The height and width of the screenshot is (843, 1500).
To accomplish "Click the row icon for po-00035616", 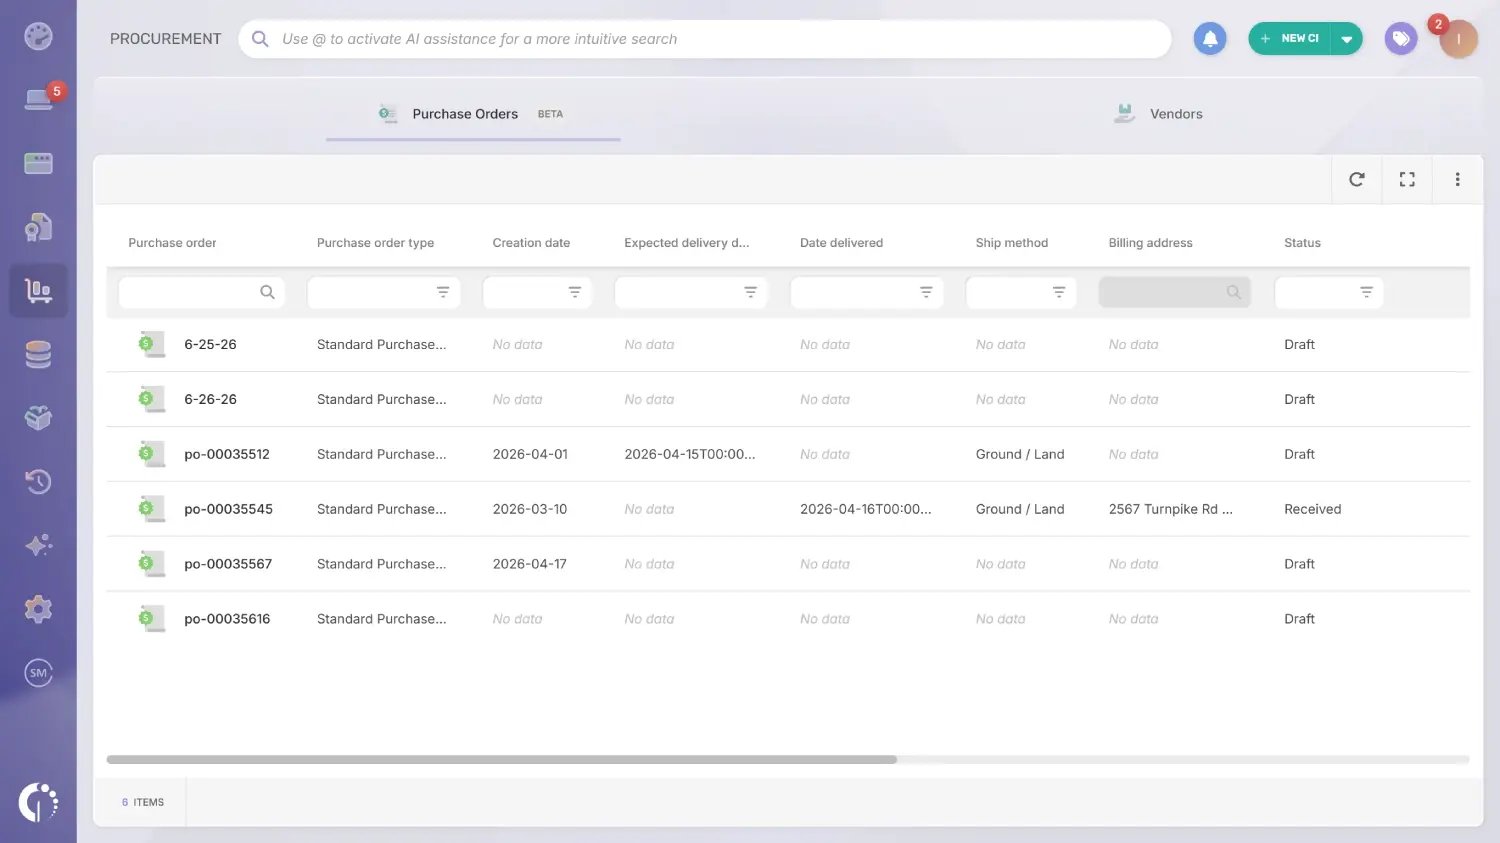I will 151,619.
